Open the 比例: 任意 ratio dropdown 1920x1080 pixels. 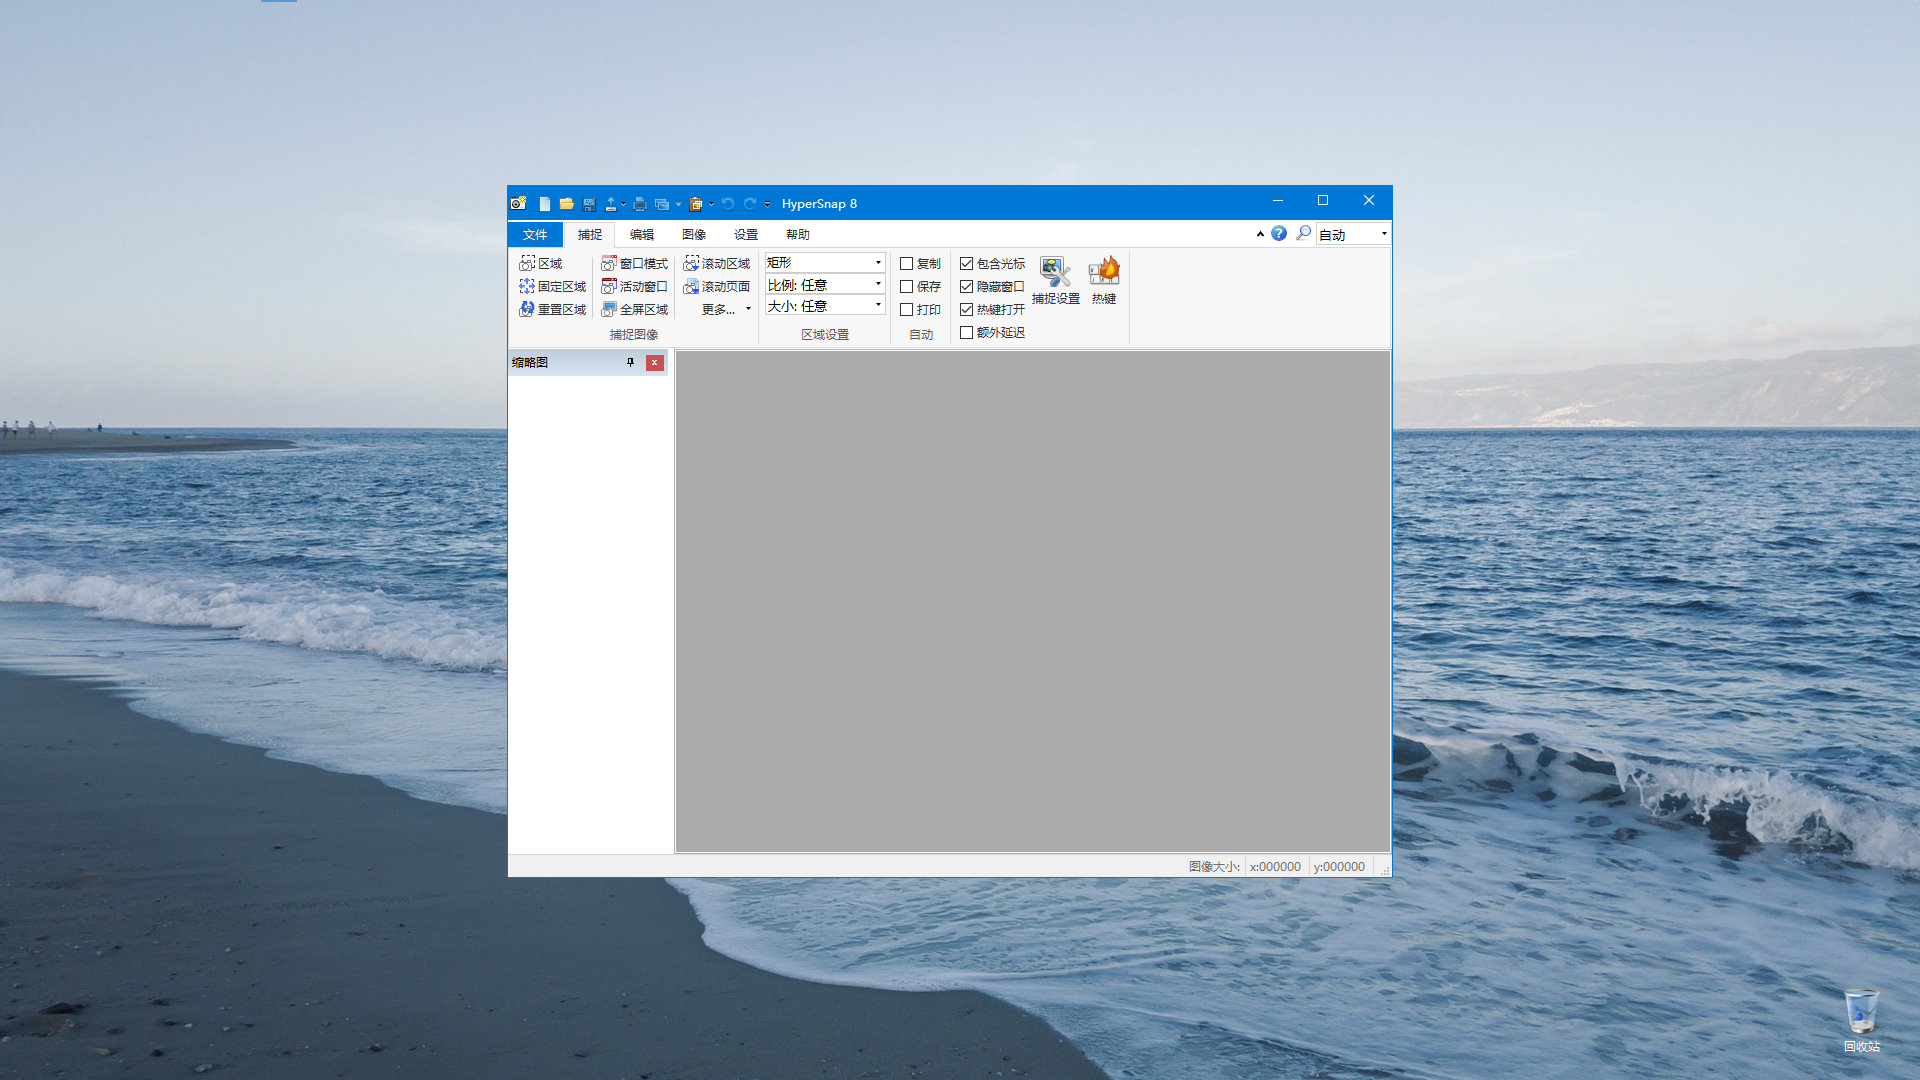[878, 285]
